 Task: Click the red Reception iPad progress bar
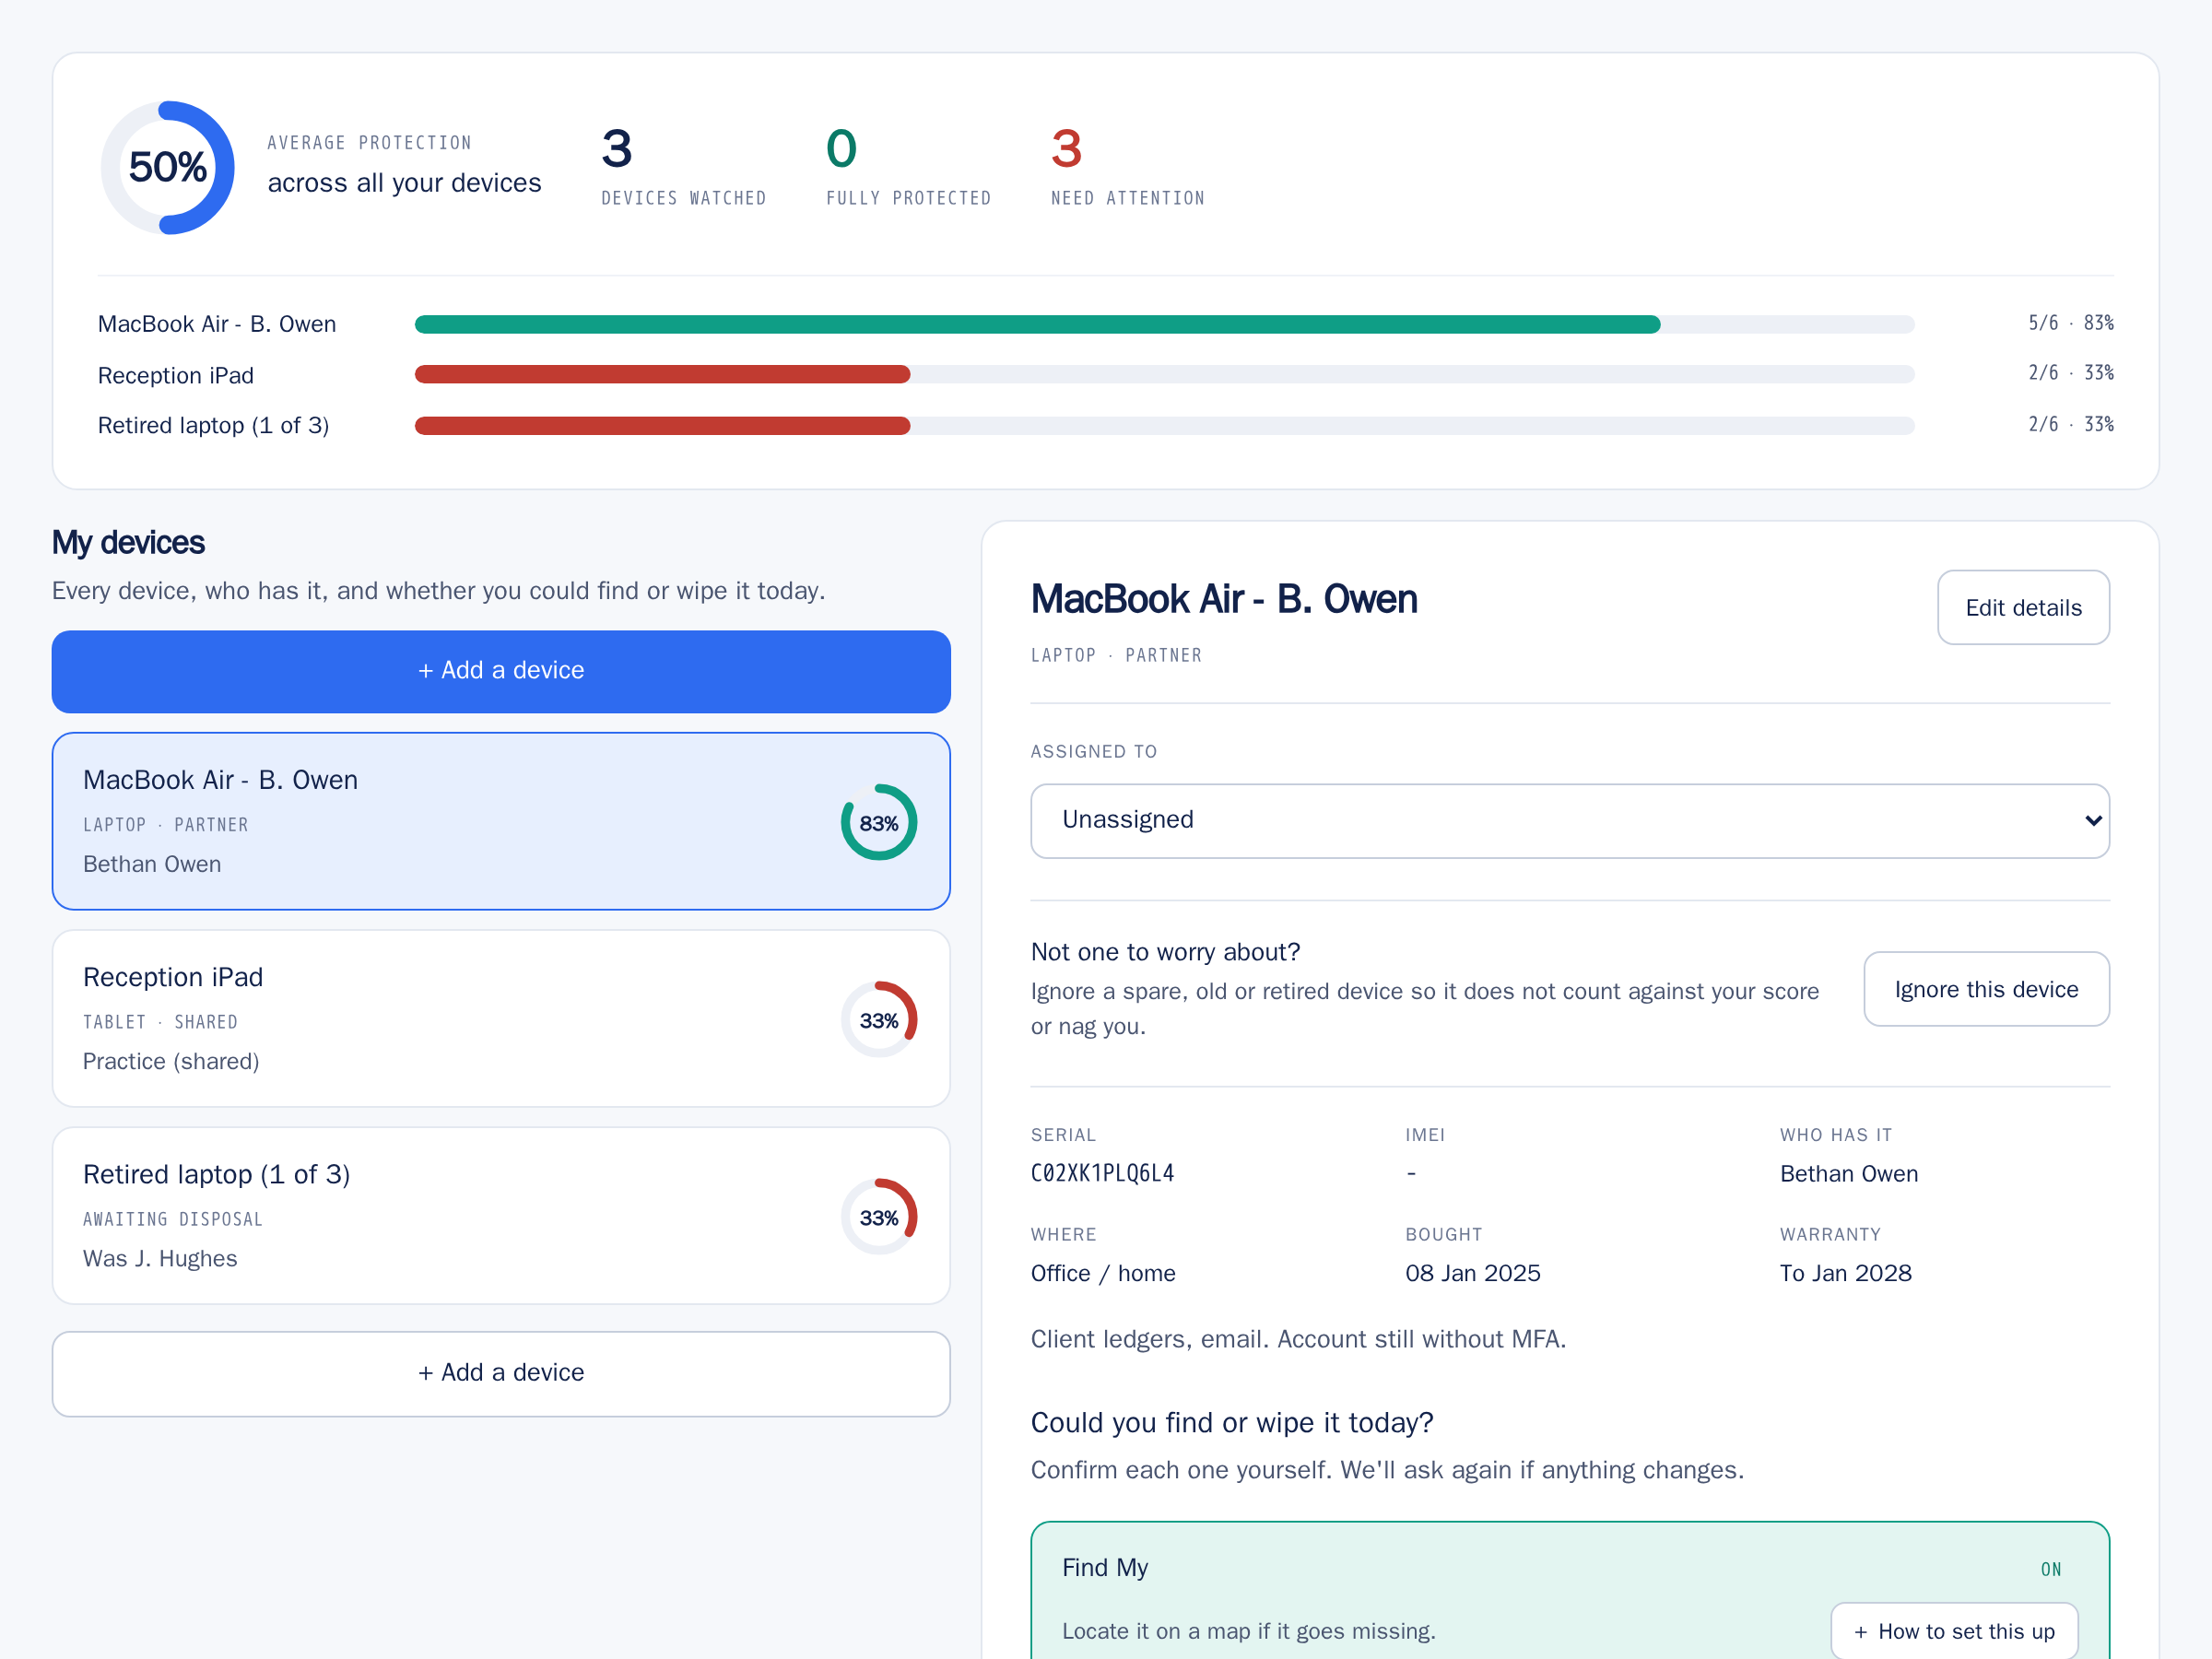click(x=662, y=374)
